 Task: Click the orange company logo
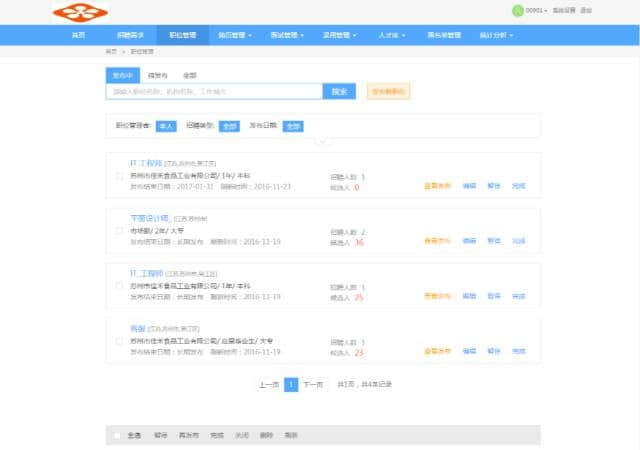click(80, 12)
